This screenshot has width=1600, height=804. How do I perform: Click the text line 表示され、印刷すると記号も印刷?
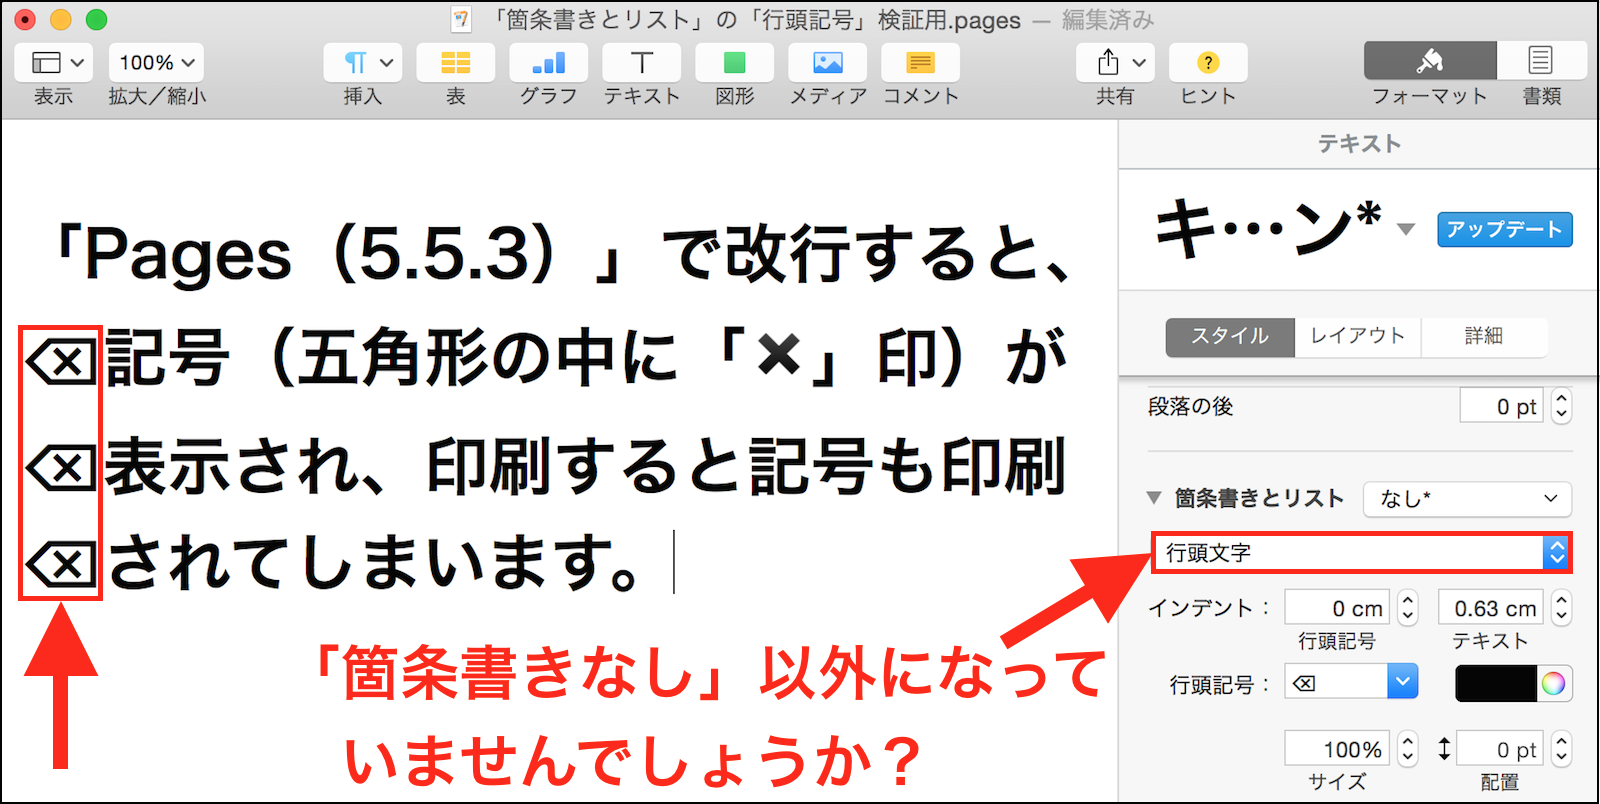click(586, 466)
